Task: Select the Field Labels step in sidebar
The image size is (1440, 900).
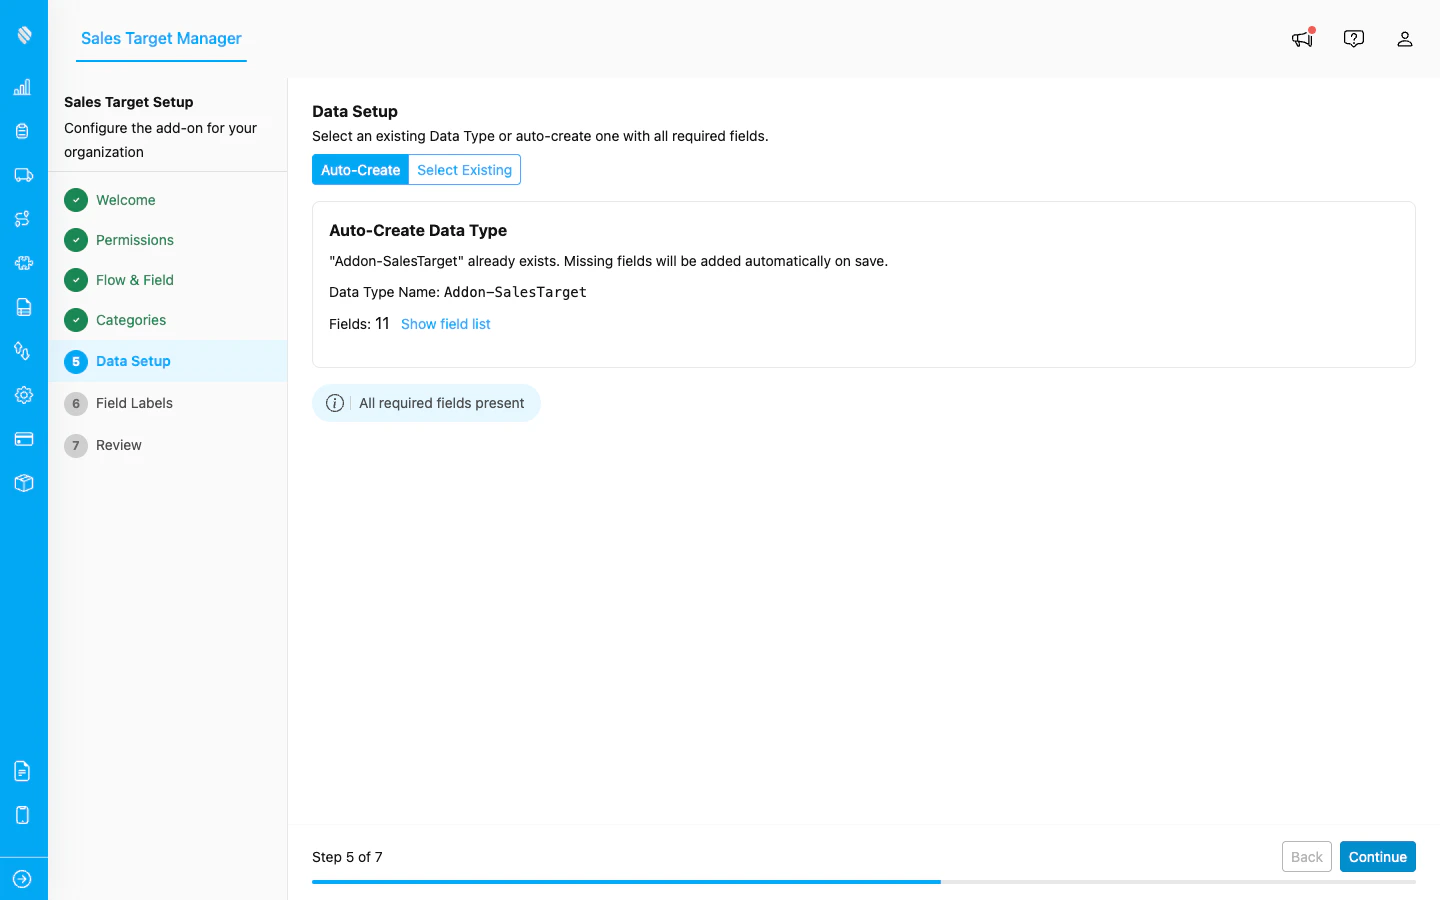Action: pos(134,403)
